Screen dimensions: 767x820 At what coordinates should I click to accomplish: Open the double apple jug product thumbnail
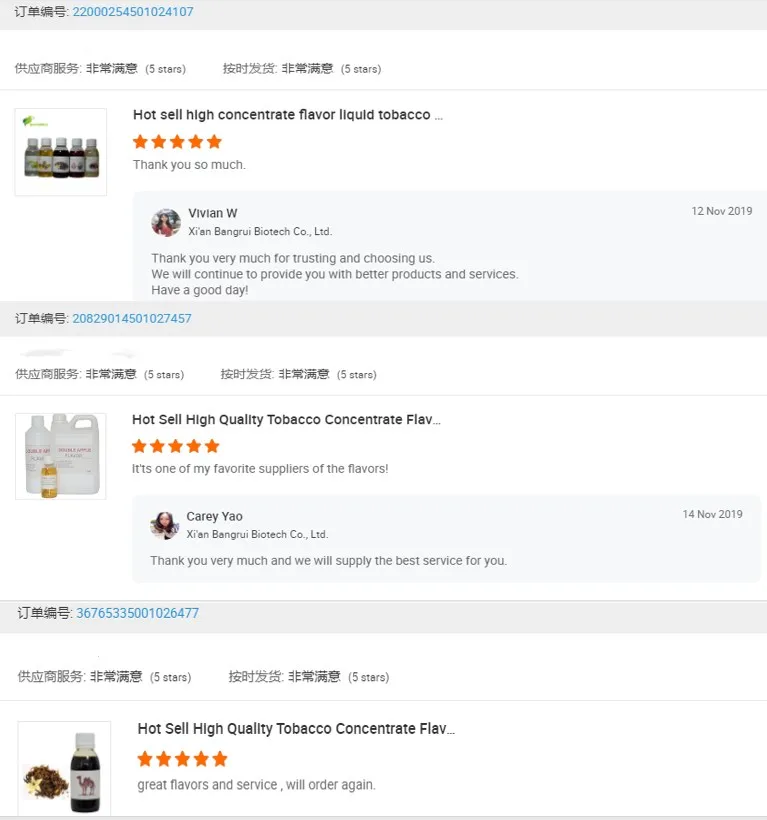coord(61,456)
